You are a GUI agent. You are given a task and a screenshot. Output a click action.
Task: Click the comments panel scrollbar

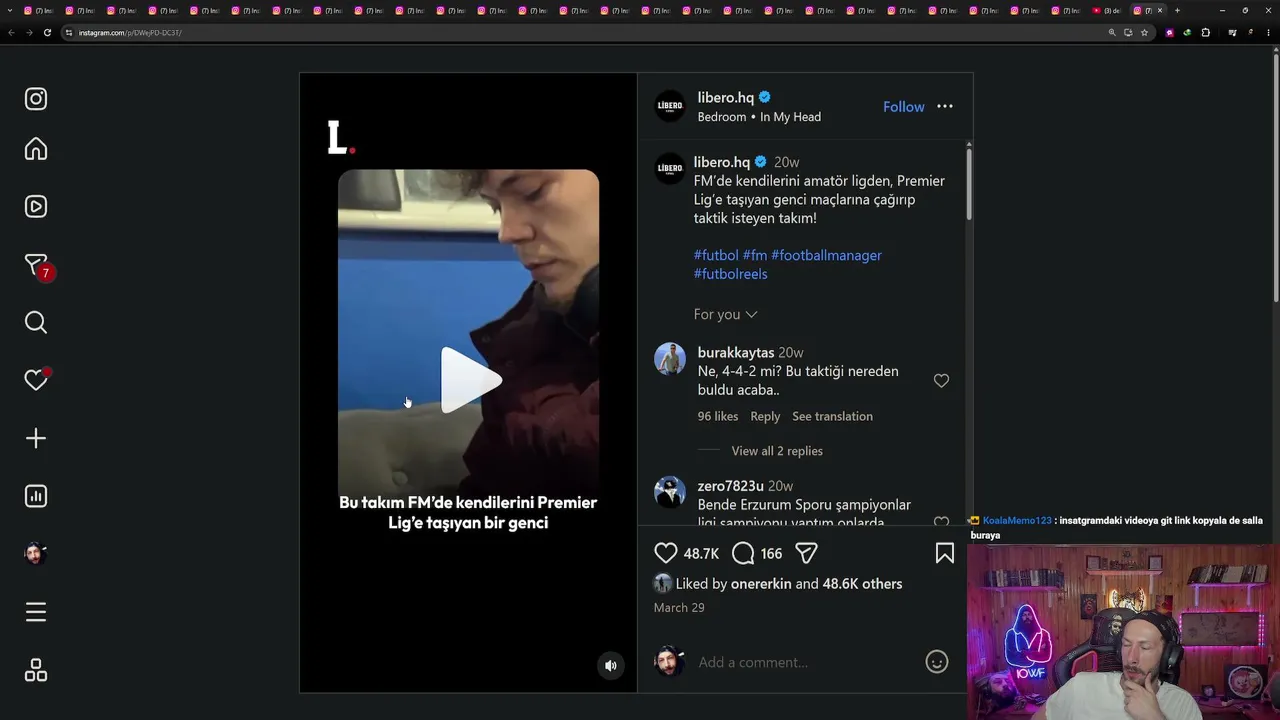(x=968, y=182)
